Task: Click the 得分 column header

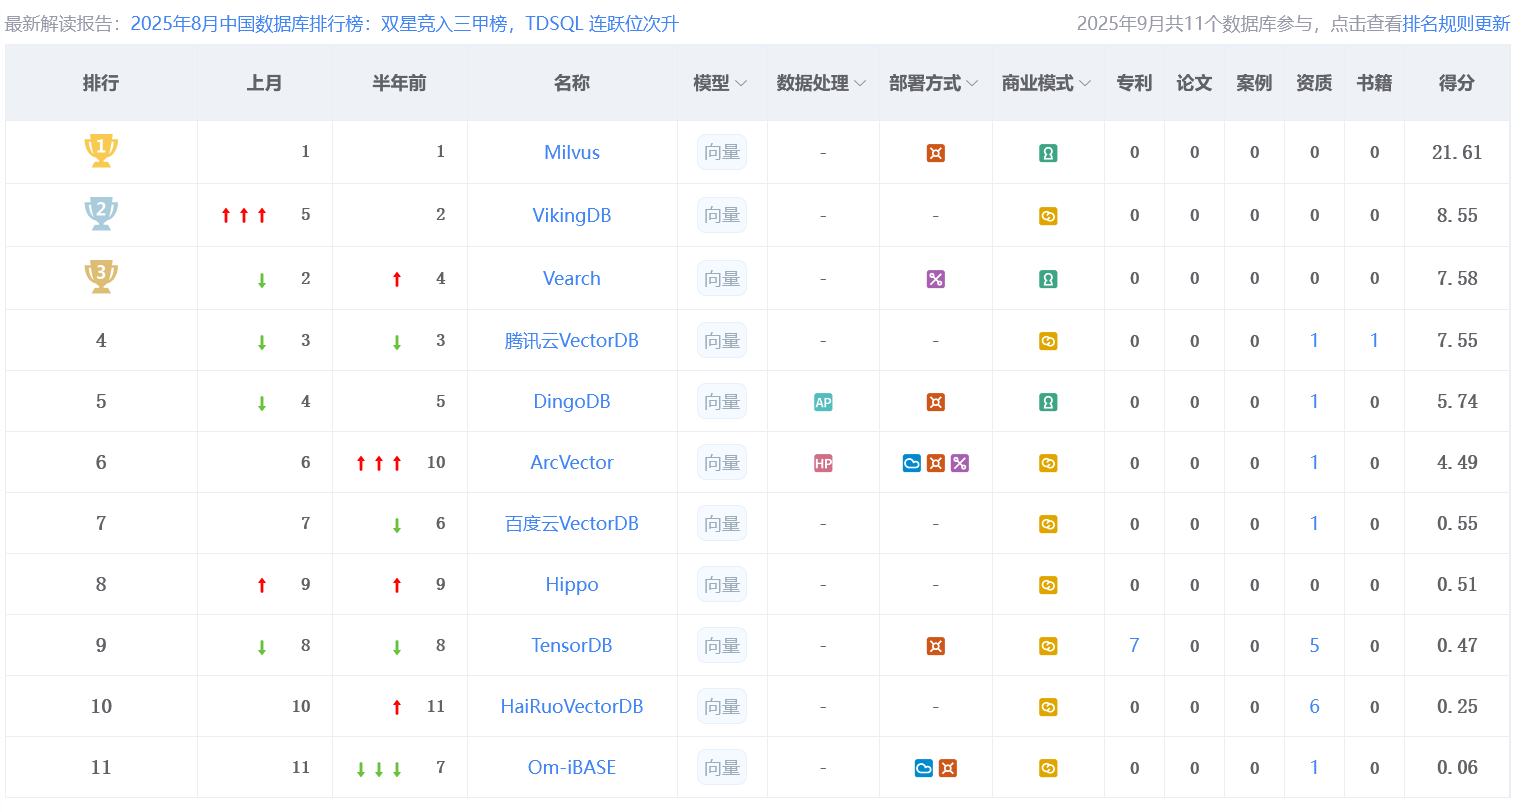Action: coord(1456,83)
